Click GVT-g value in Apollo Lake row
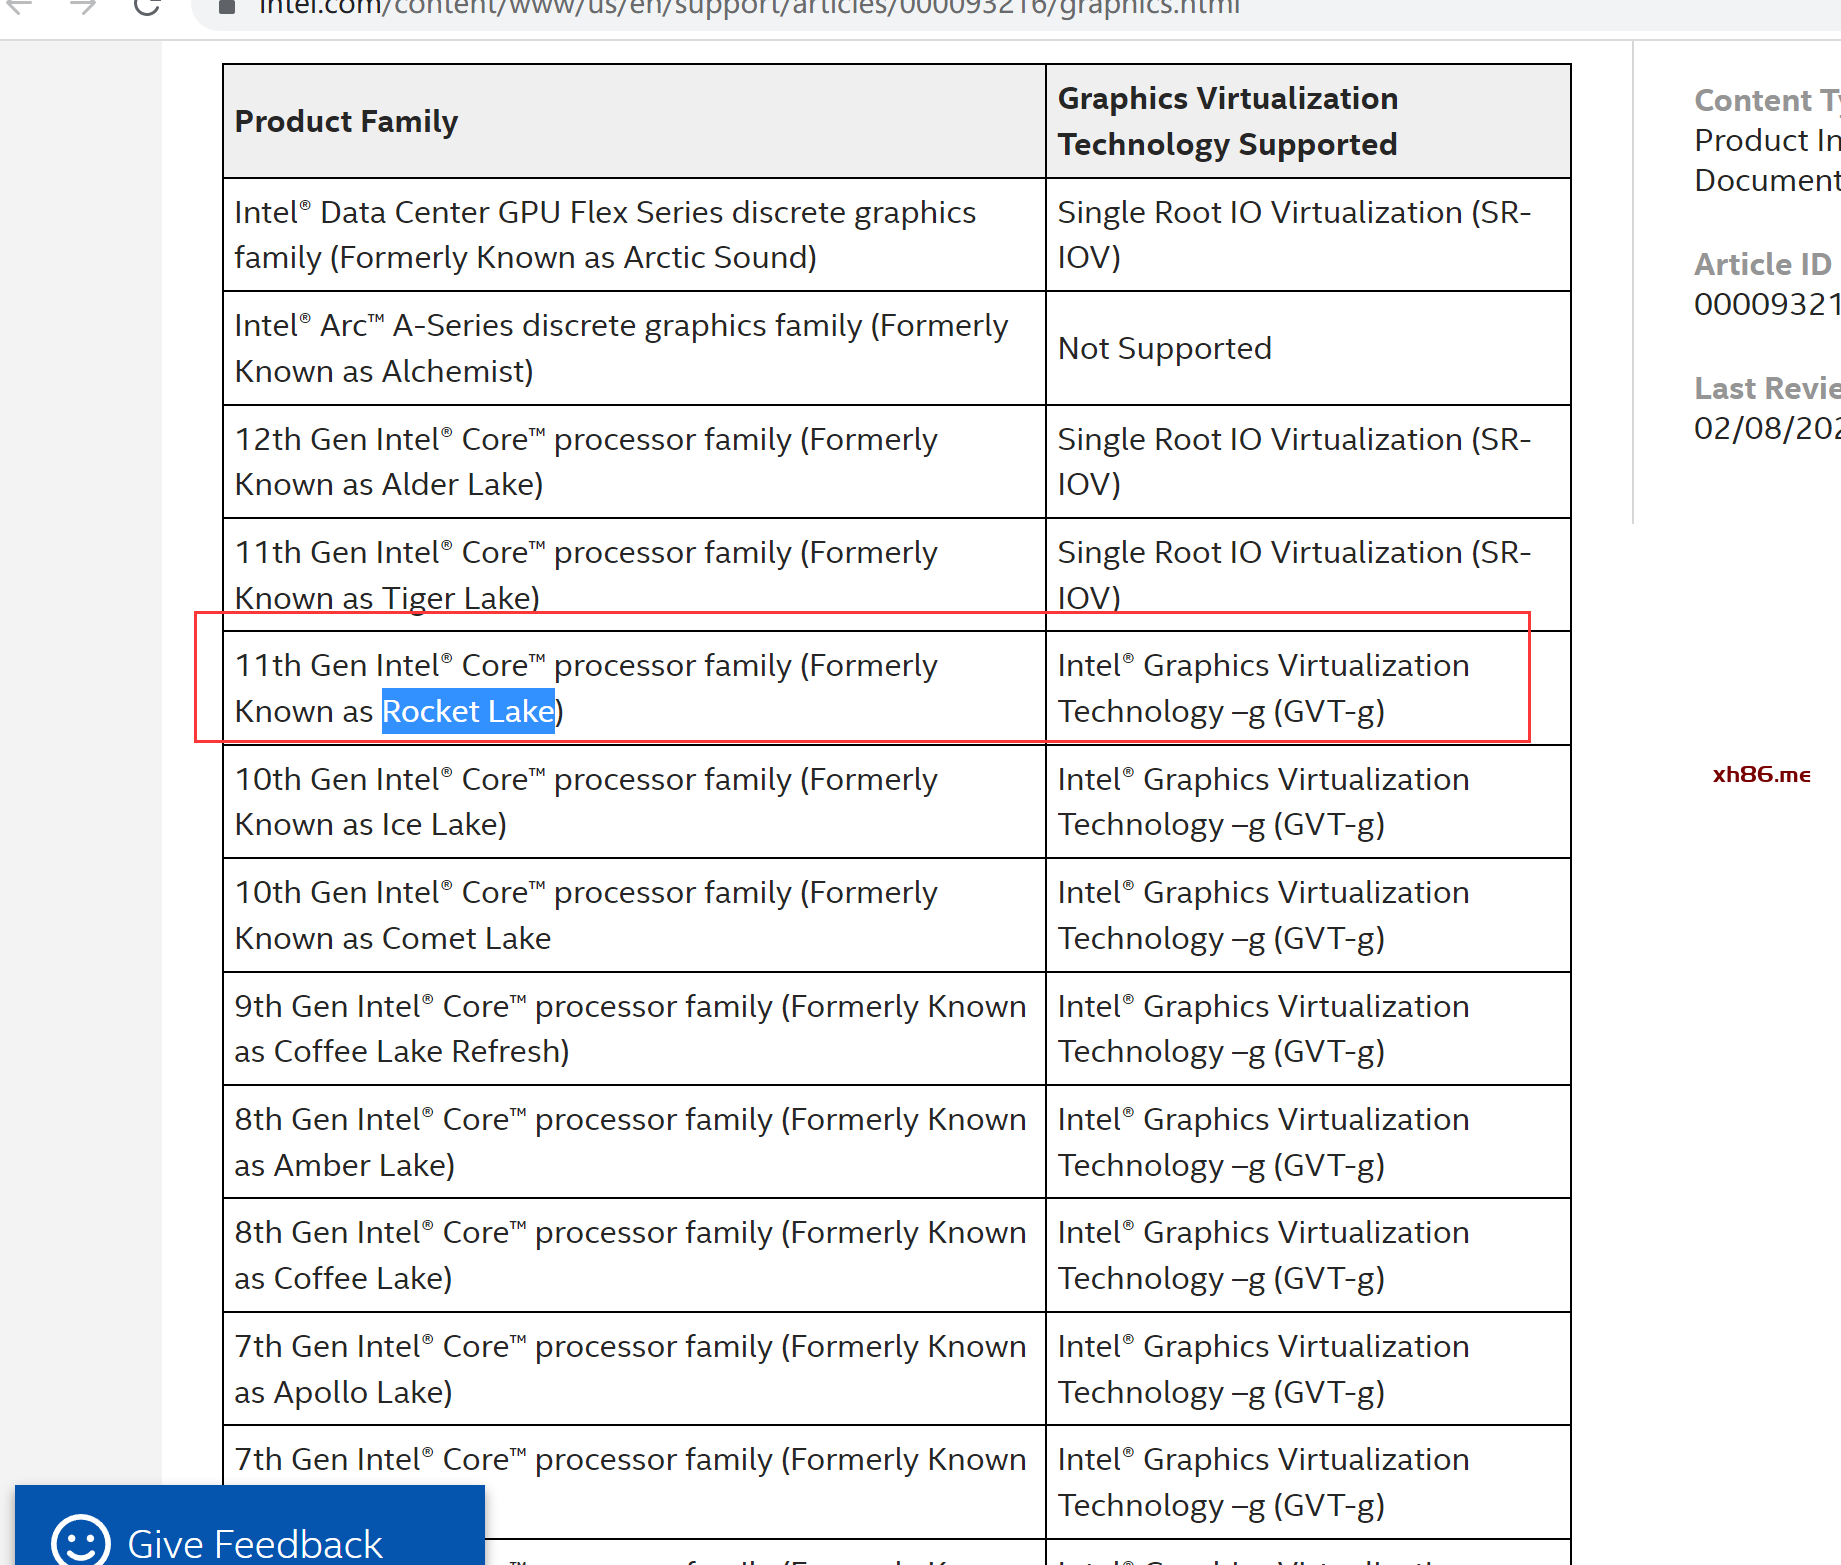Viewport: 1841px width, 1565px height. coord(1308,1369)
